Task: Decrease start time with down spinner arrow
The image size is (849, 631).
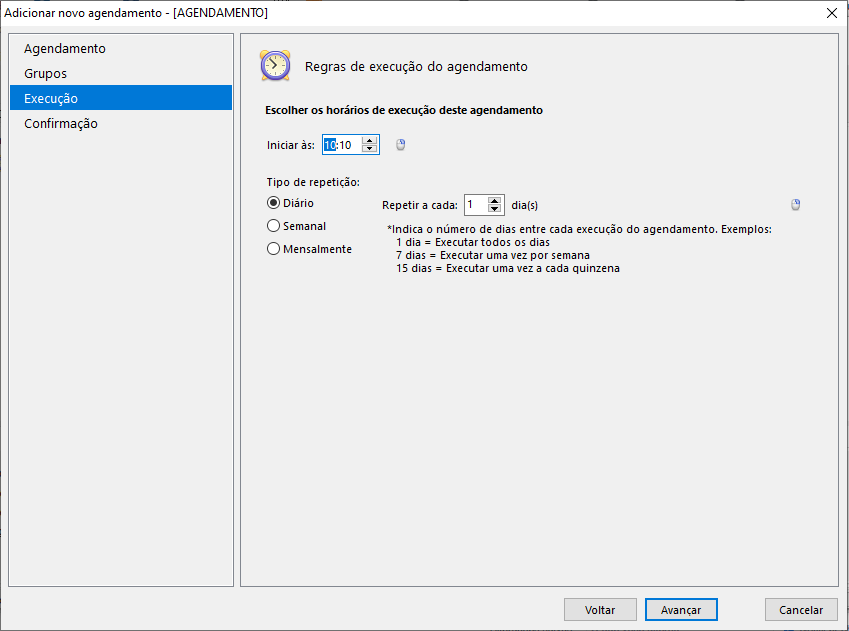Action: (x=370, y=148)
